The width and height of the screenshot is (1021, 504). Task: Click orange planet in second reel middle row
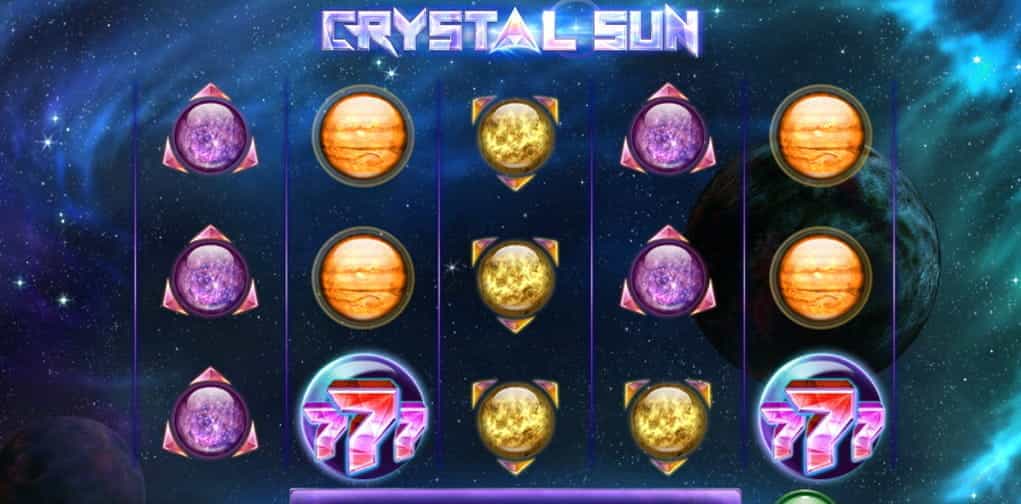[x=363, y=277]
